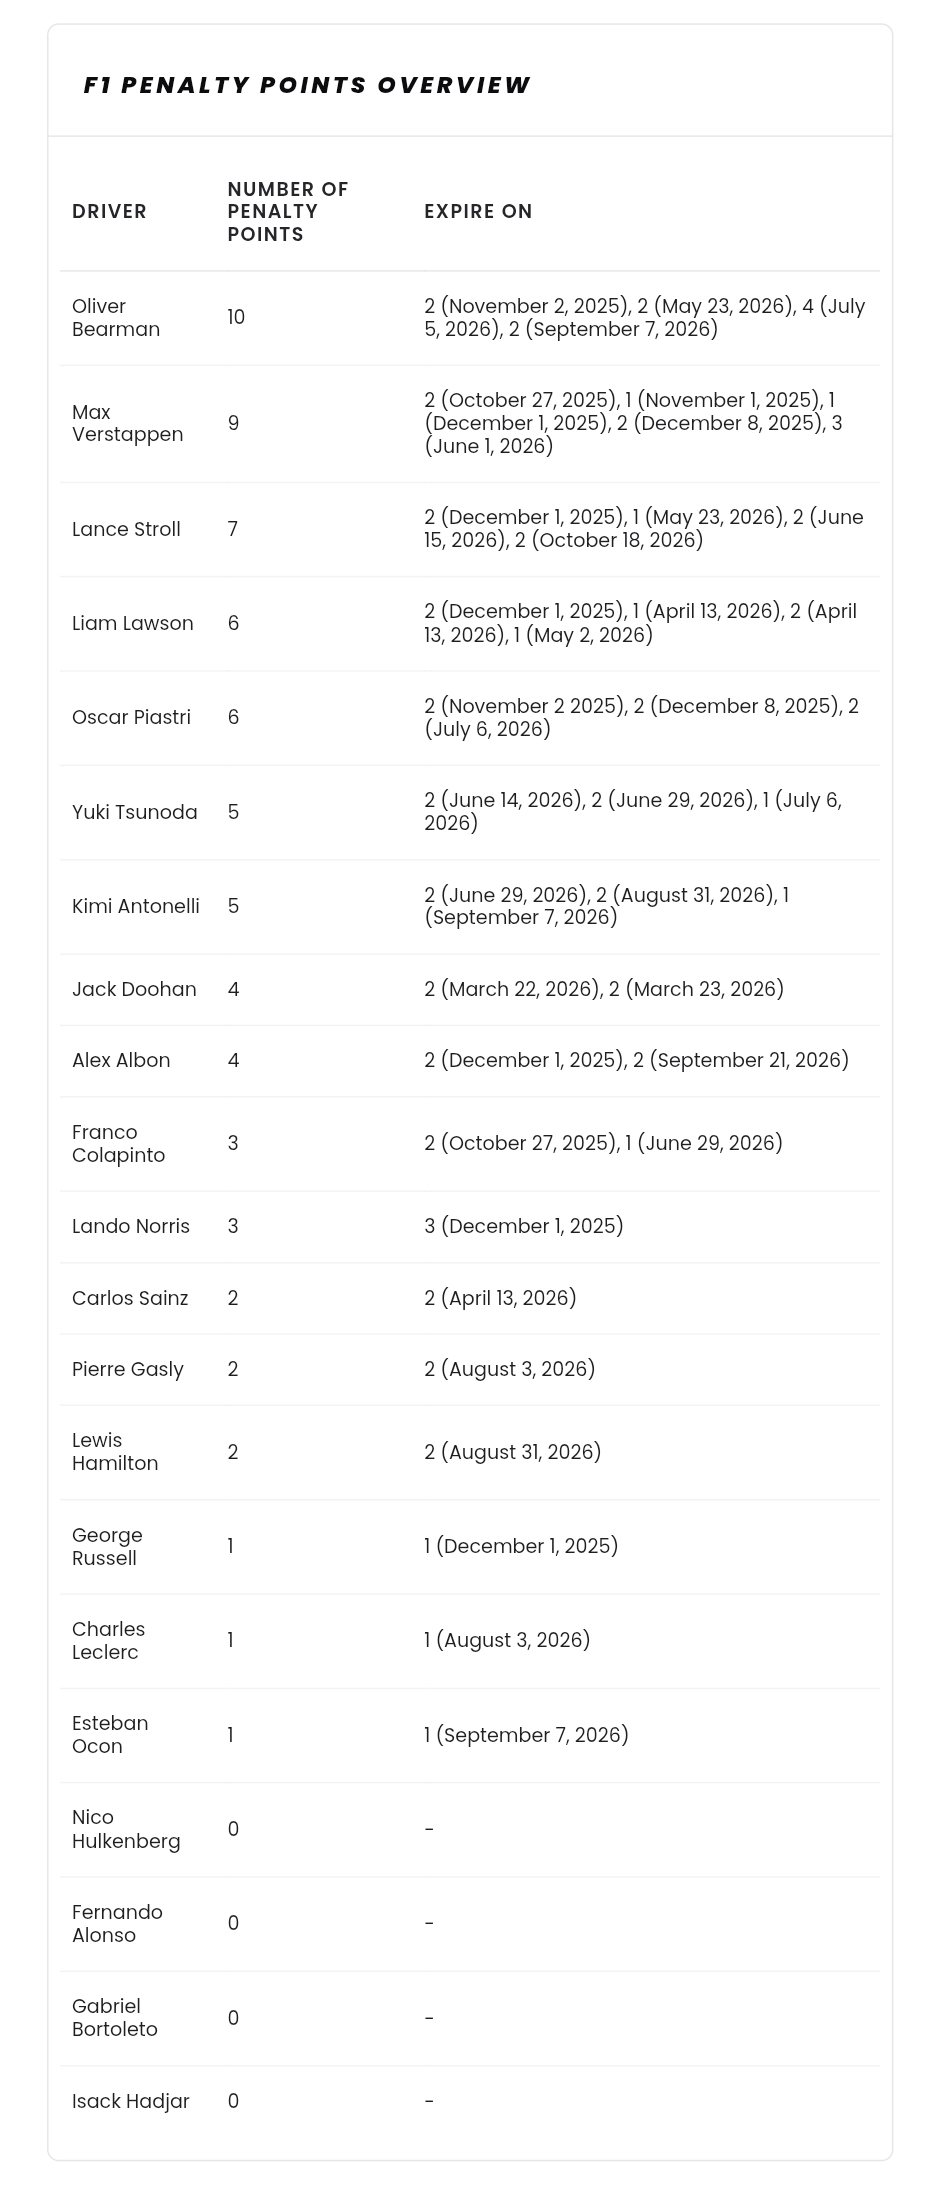
Task: Select the Charles Leclerc driver name
Action: [x=108, y=1640]
